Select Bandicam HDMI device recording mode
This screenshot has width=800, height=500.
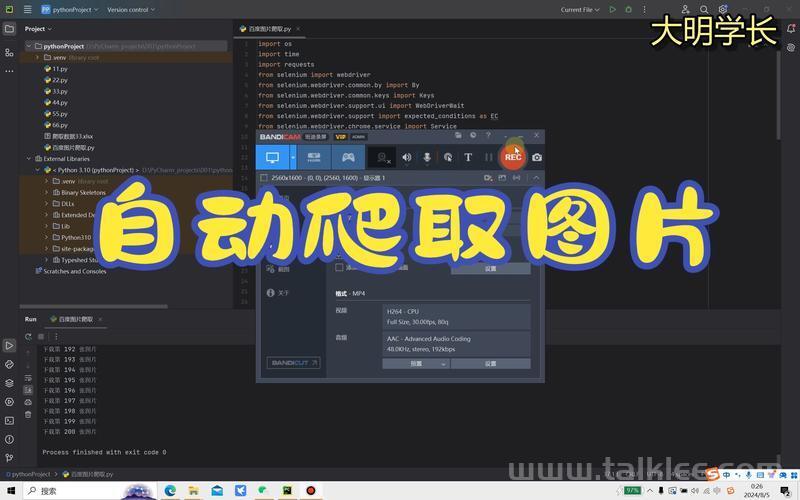pos(314,158)
